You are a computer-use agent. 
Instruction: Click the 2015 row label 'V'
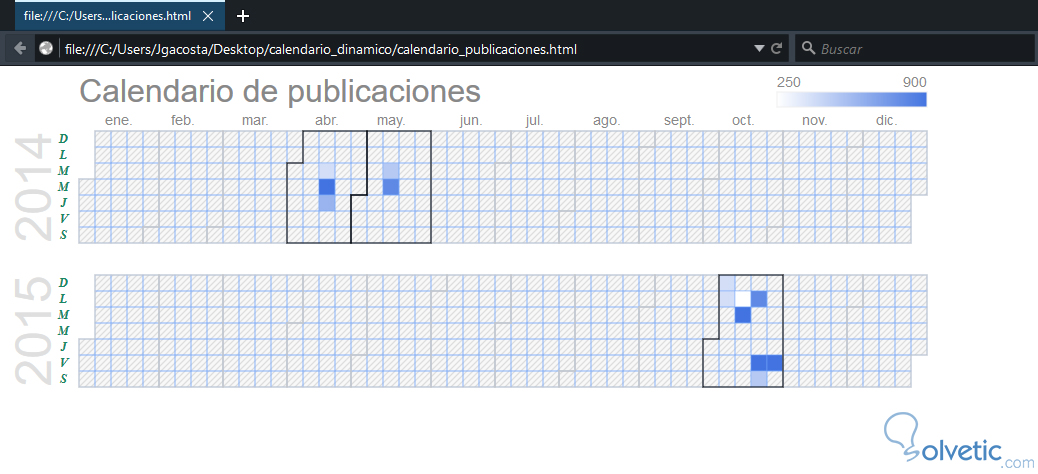(64, 363)
